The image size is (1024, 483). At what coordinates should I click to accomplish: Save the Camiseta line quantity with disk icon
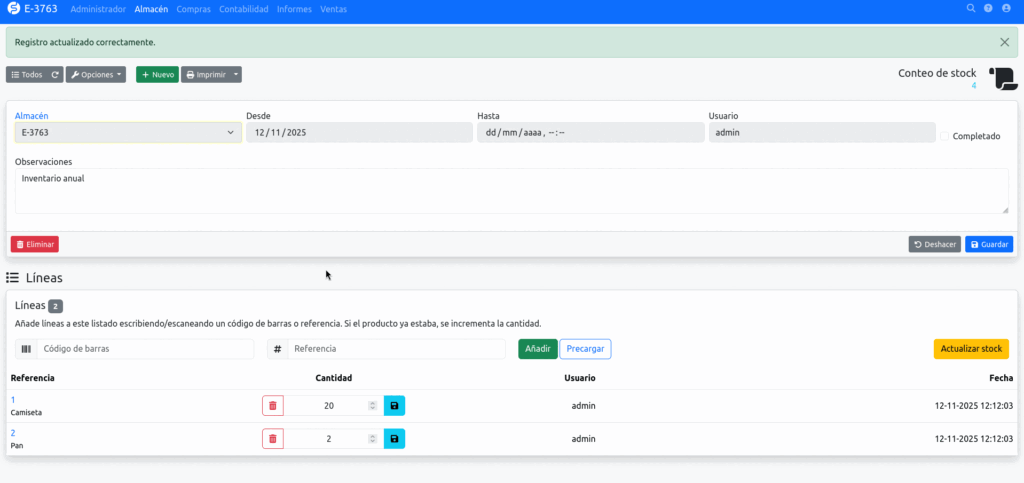(394, 406)
